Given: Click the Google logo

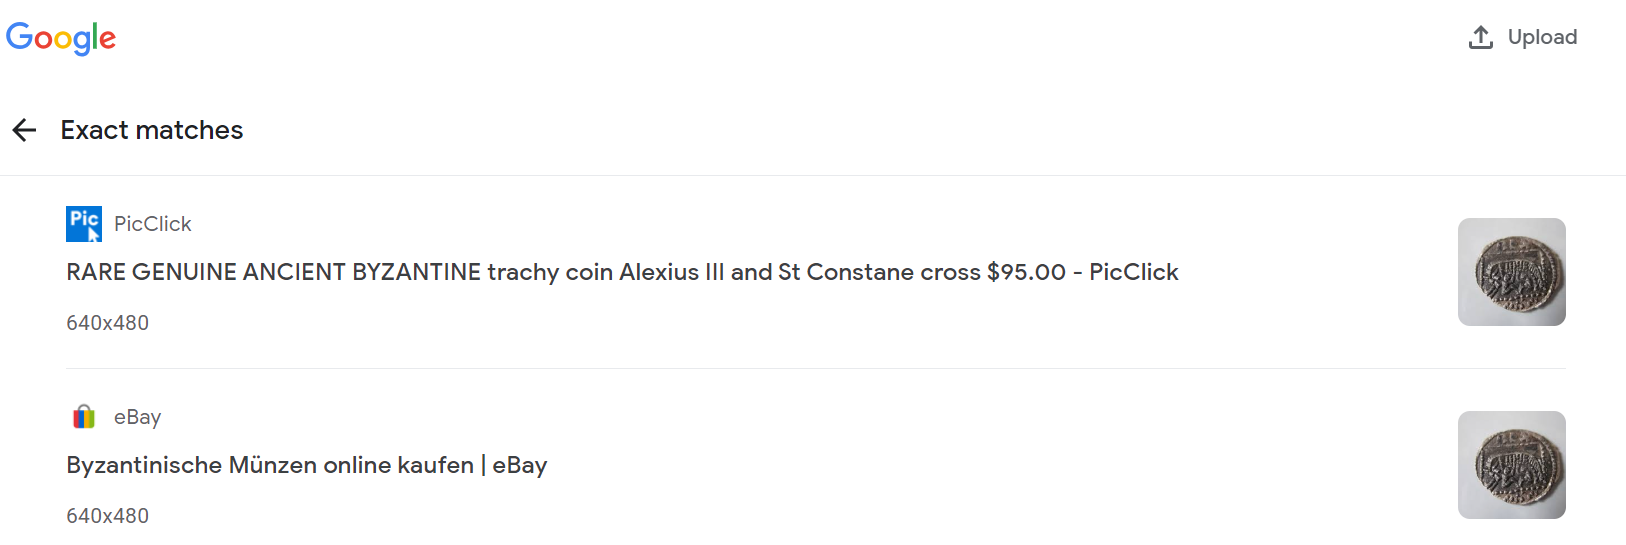Looking at the screenshot, I should (61, 38).
